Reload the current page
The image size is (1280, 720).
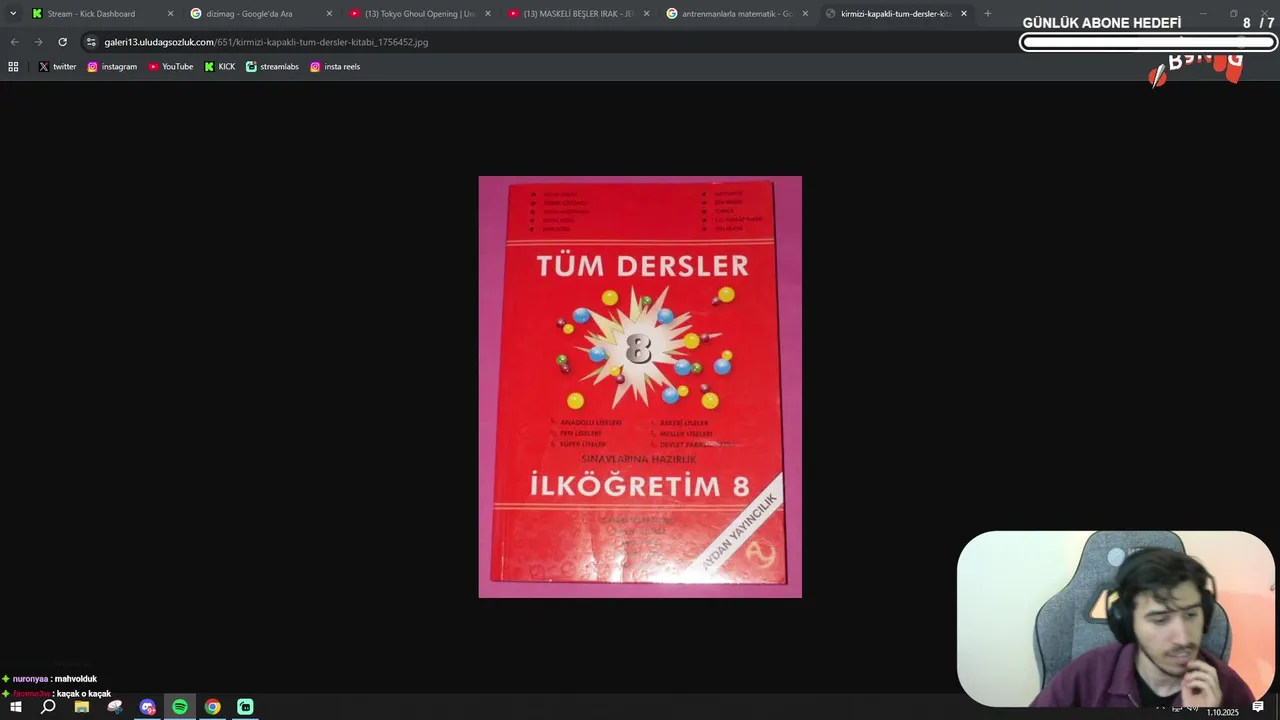[x=62, y=42]
